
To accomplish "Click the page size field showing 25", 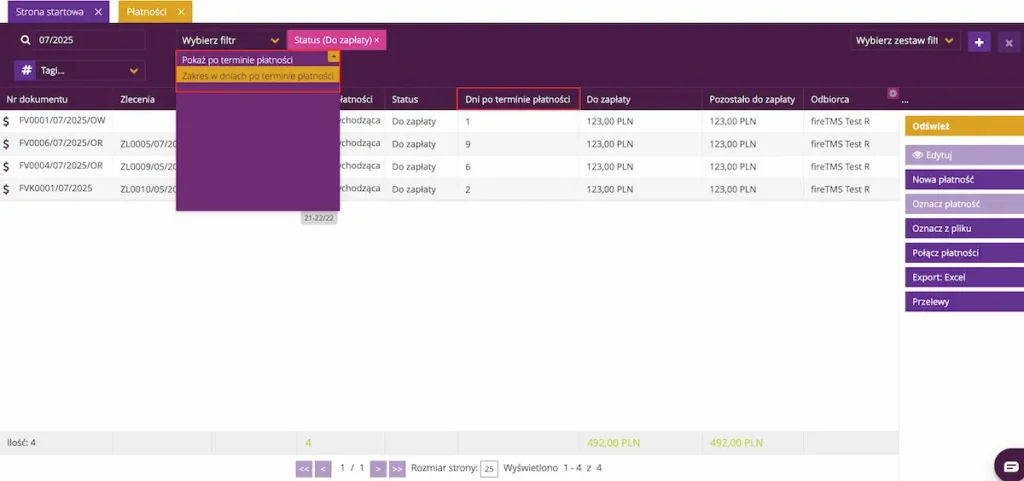I will coord(488,469).
